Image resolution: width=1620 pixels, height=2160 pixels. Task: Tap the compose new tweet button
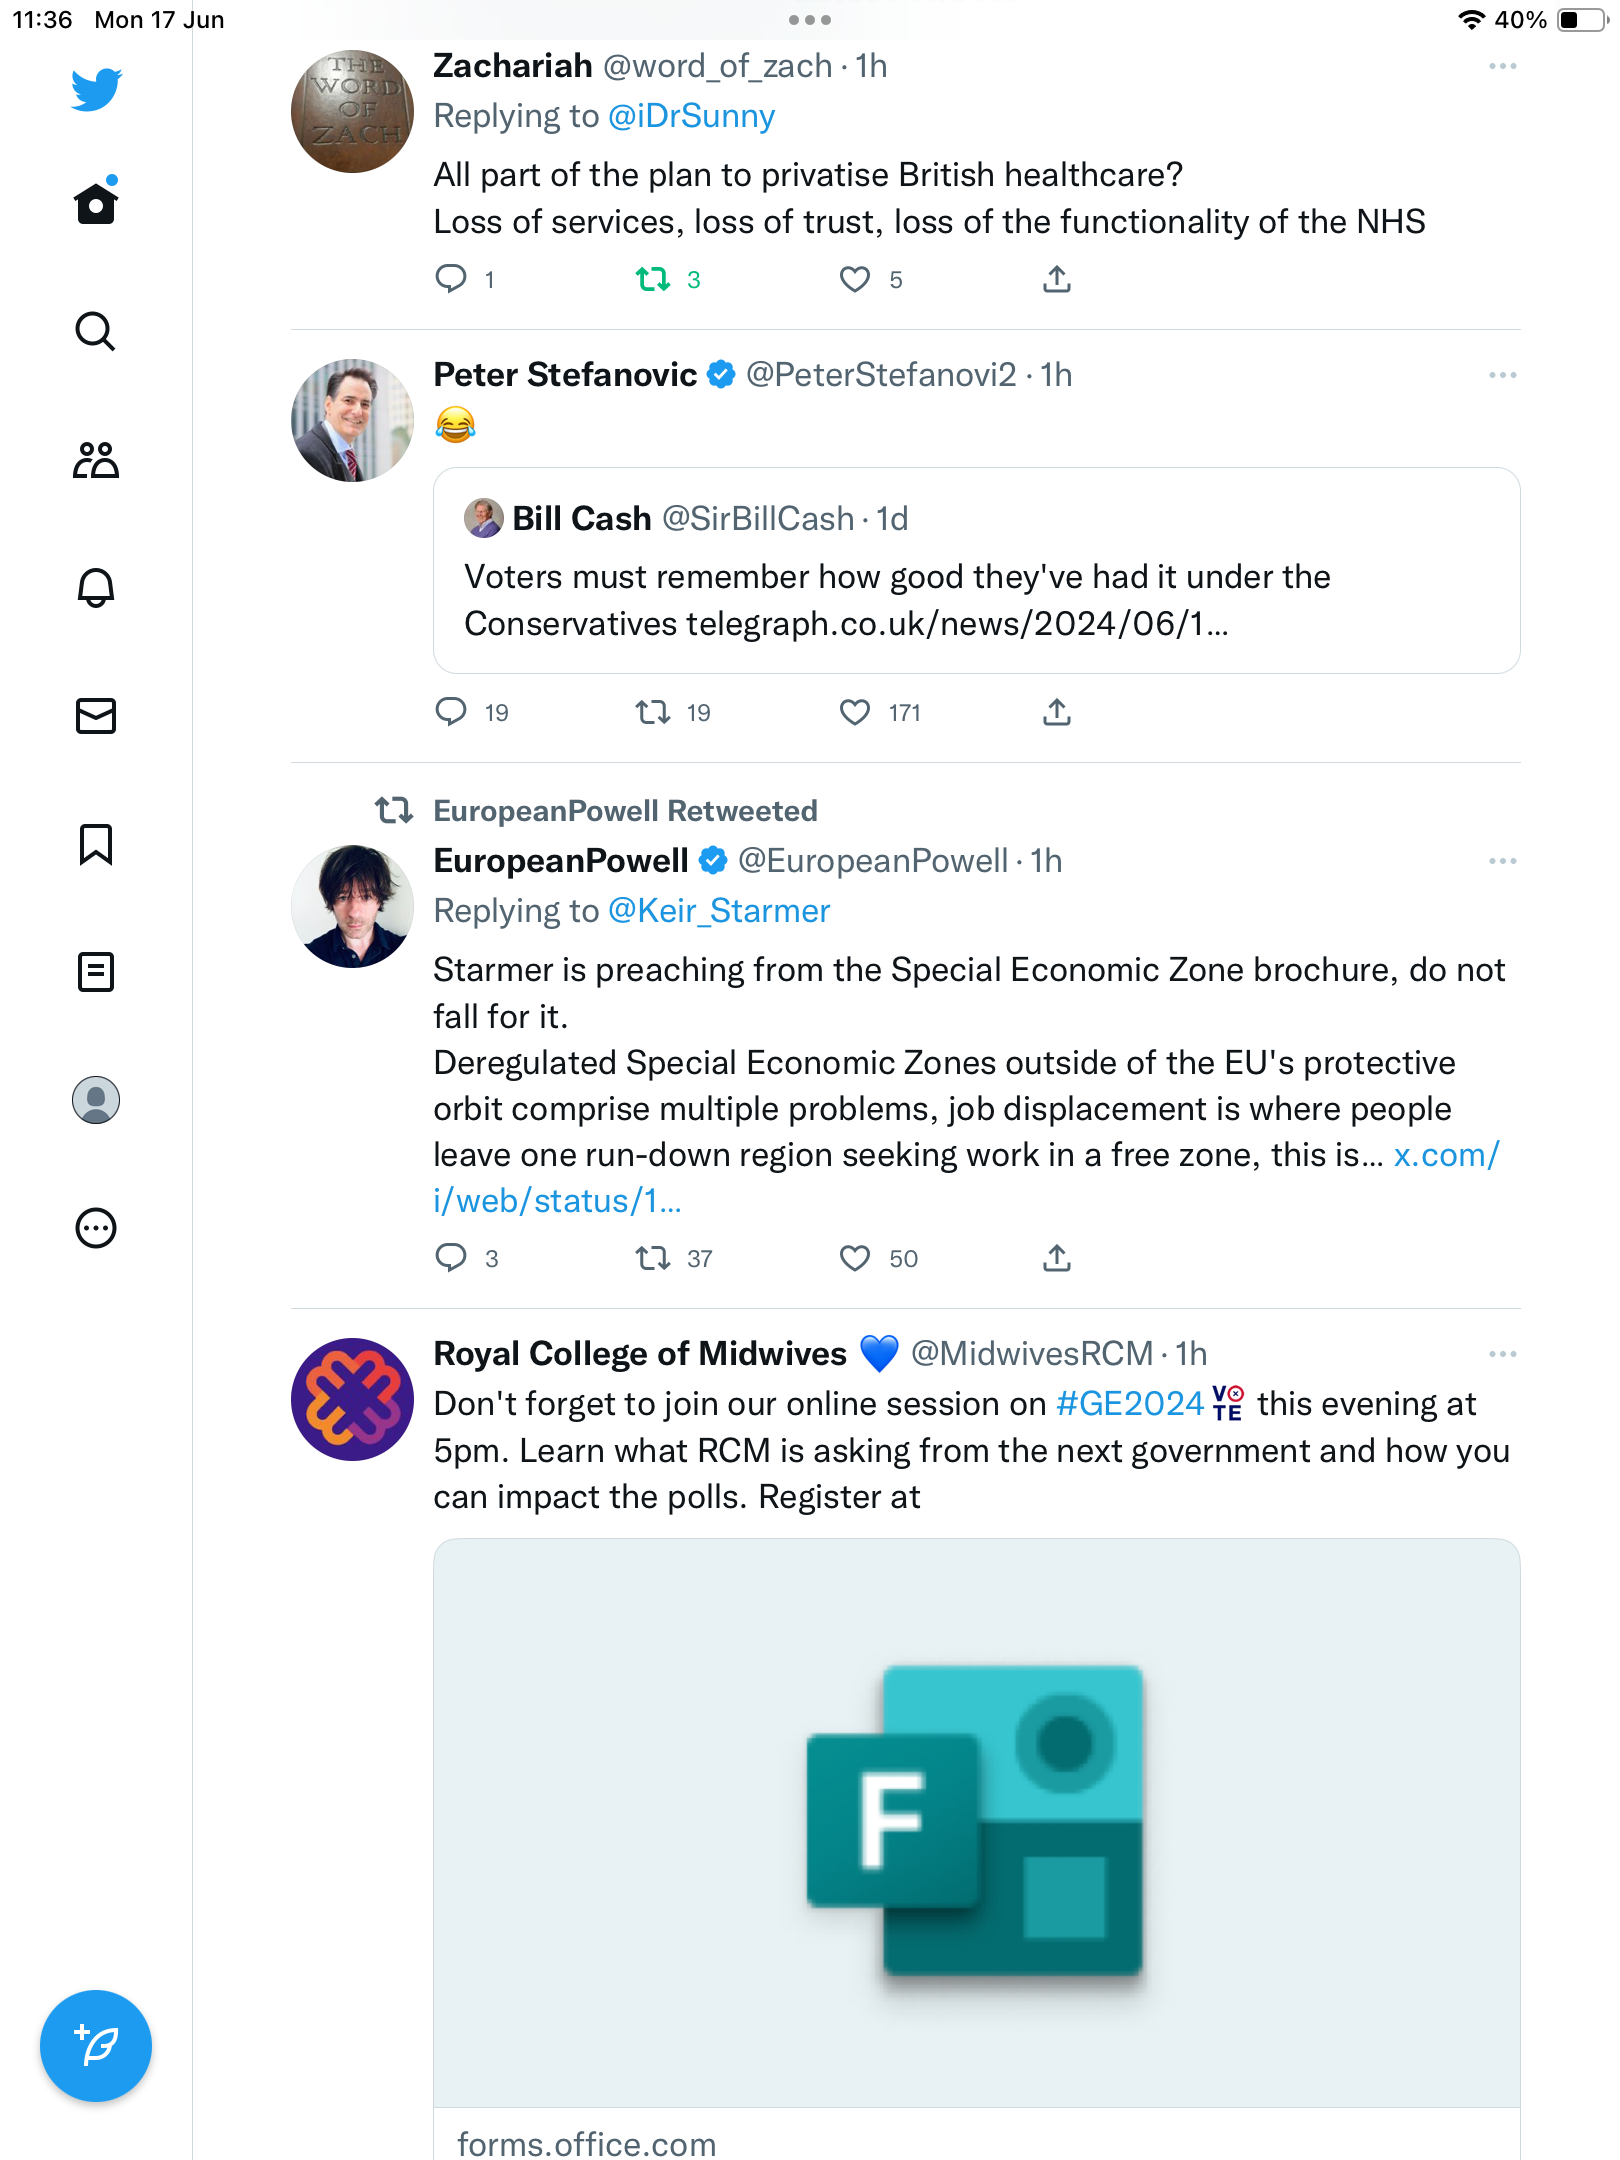coord(96,2046)
